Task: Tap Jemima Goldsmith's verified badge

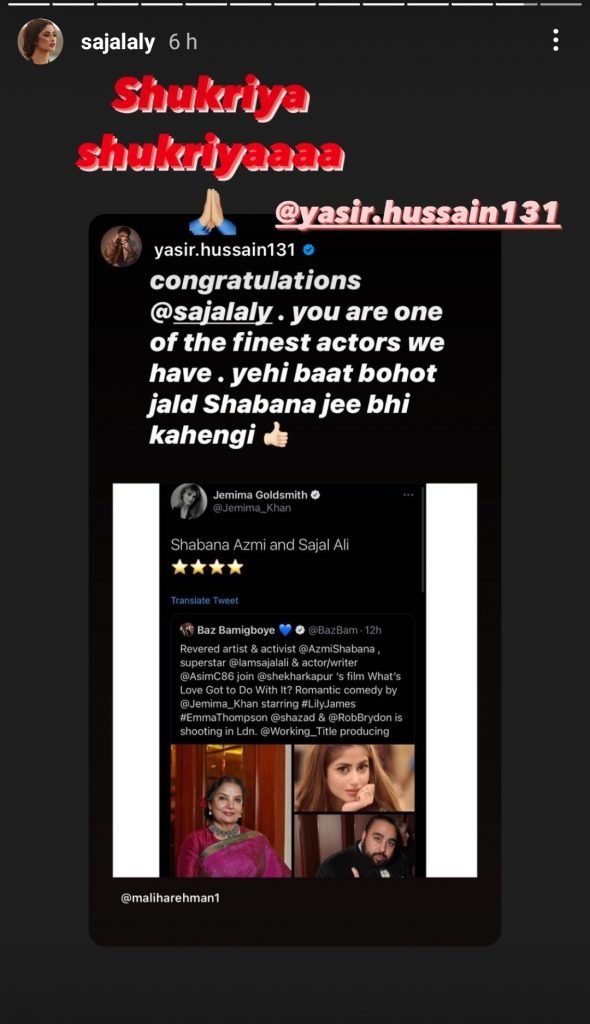Action: (316, 495)
